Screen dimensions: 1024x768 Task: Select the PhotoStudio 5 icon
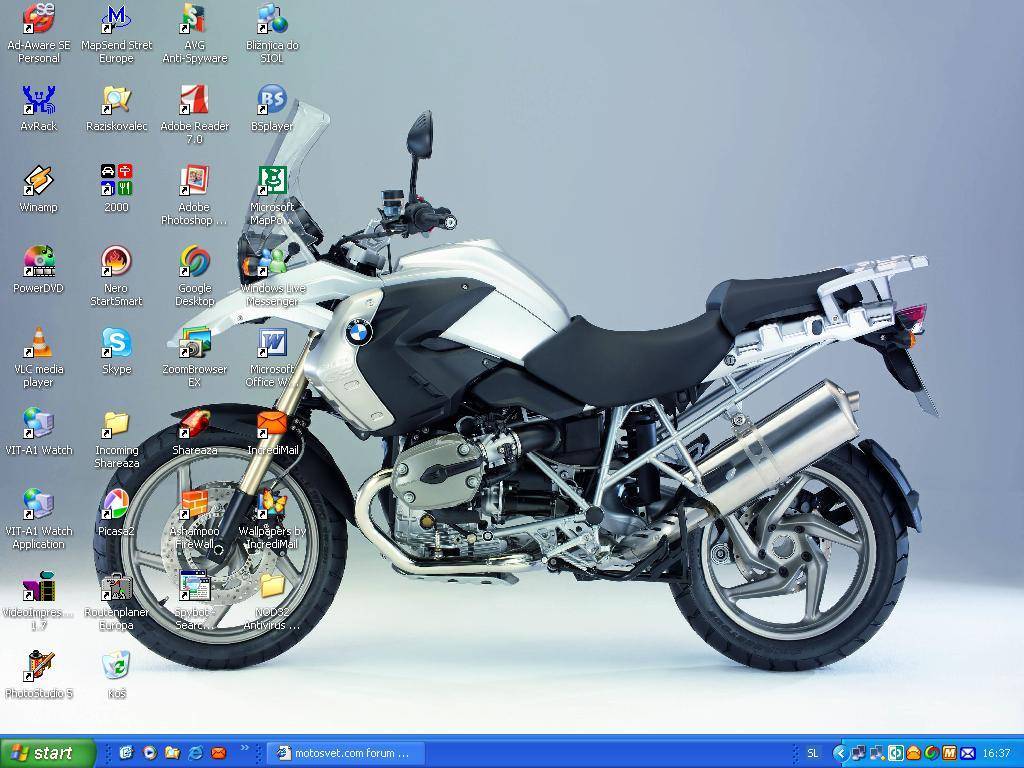39,675
